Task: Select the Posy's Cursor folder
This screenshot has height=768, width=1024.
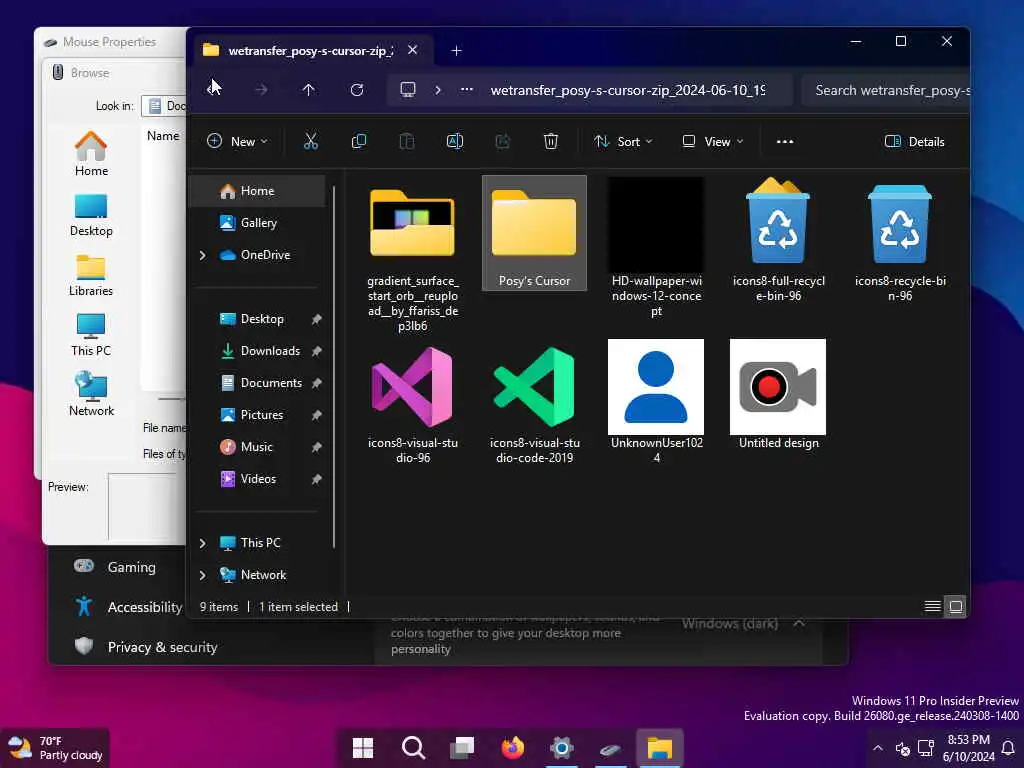Action: coord(534,233)
